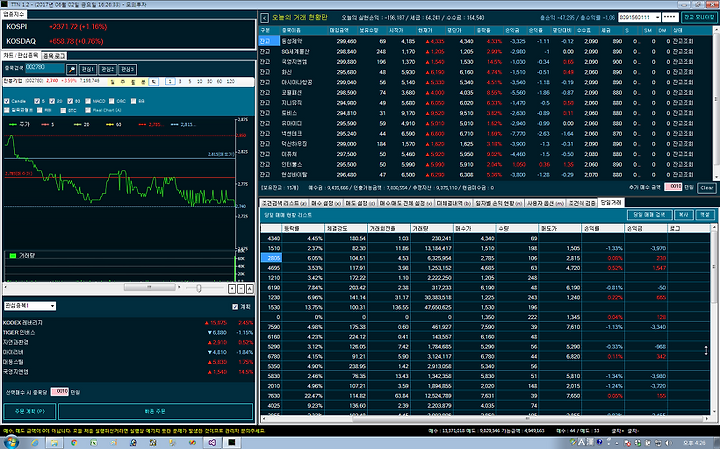Select the 120 interval button on chart toolbar

[x=231, y=81]
